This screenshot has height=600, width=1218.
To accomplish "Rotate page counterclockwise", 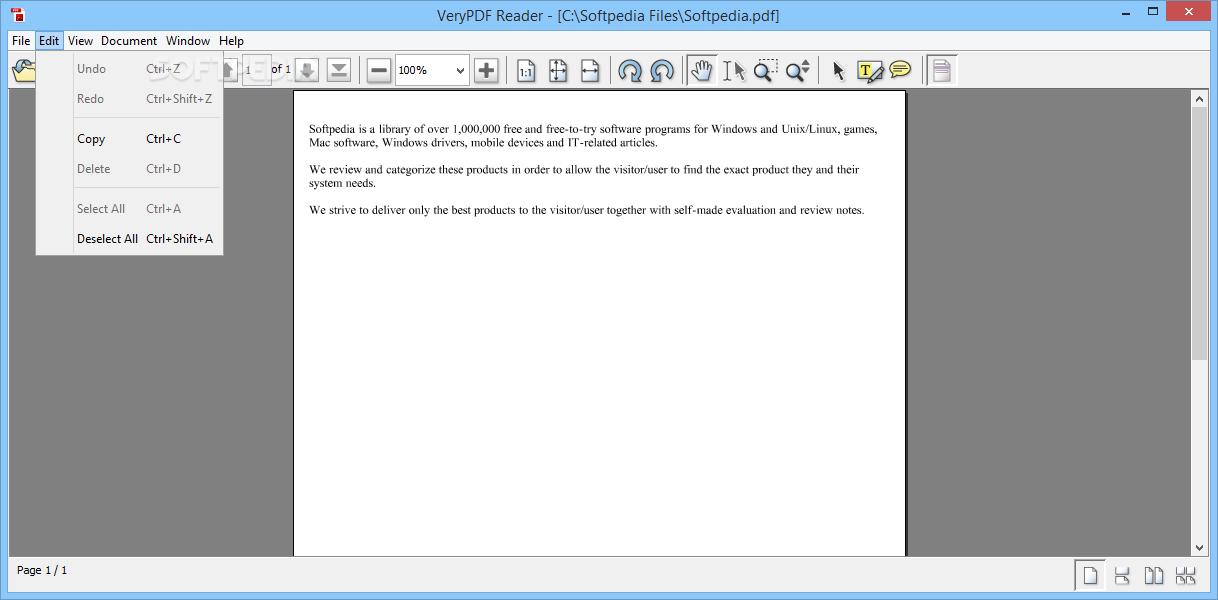I will [x=662, y=70].
